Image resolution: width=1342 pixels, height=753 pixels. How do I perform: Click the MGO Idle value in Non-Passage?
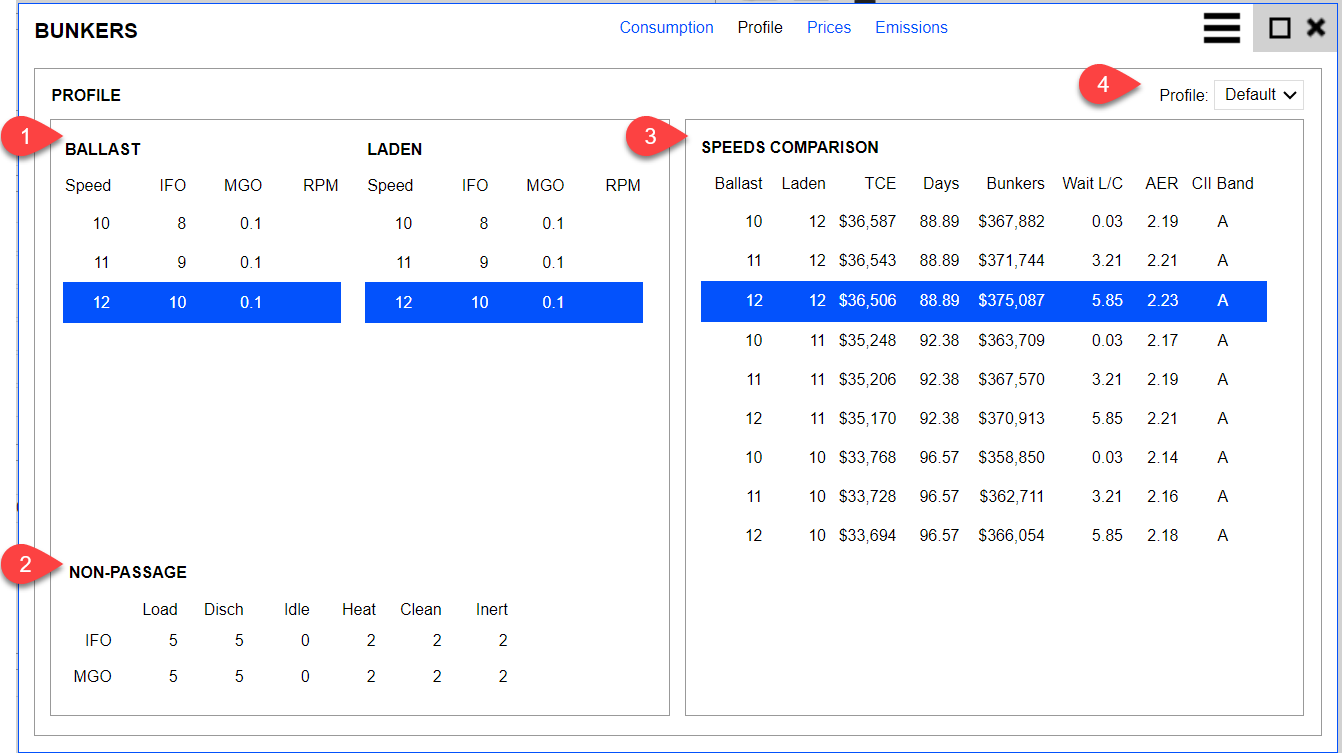coord(305,677)
